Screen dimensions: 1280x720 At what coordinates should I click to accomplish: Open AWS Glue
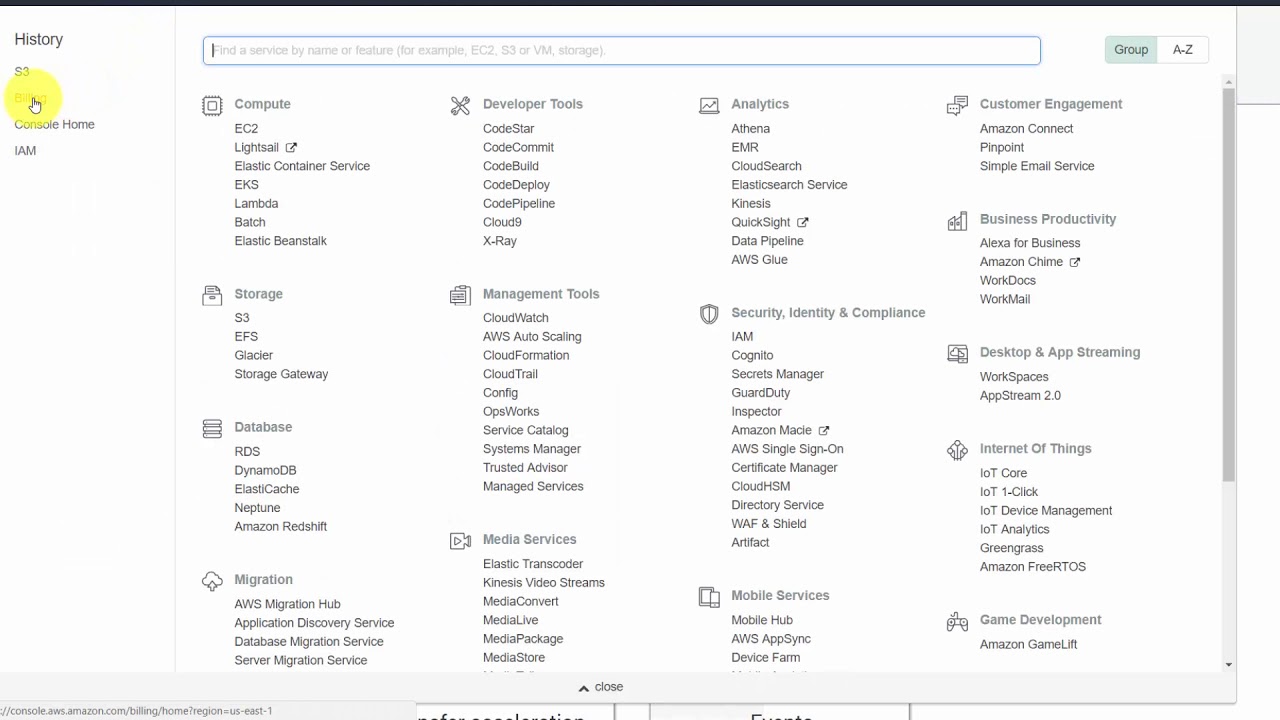pos(759,260)
